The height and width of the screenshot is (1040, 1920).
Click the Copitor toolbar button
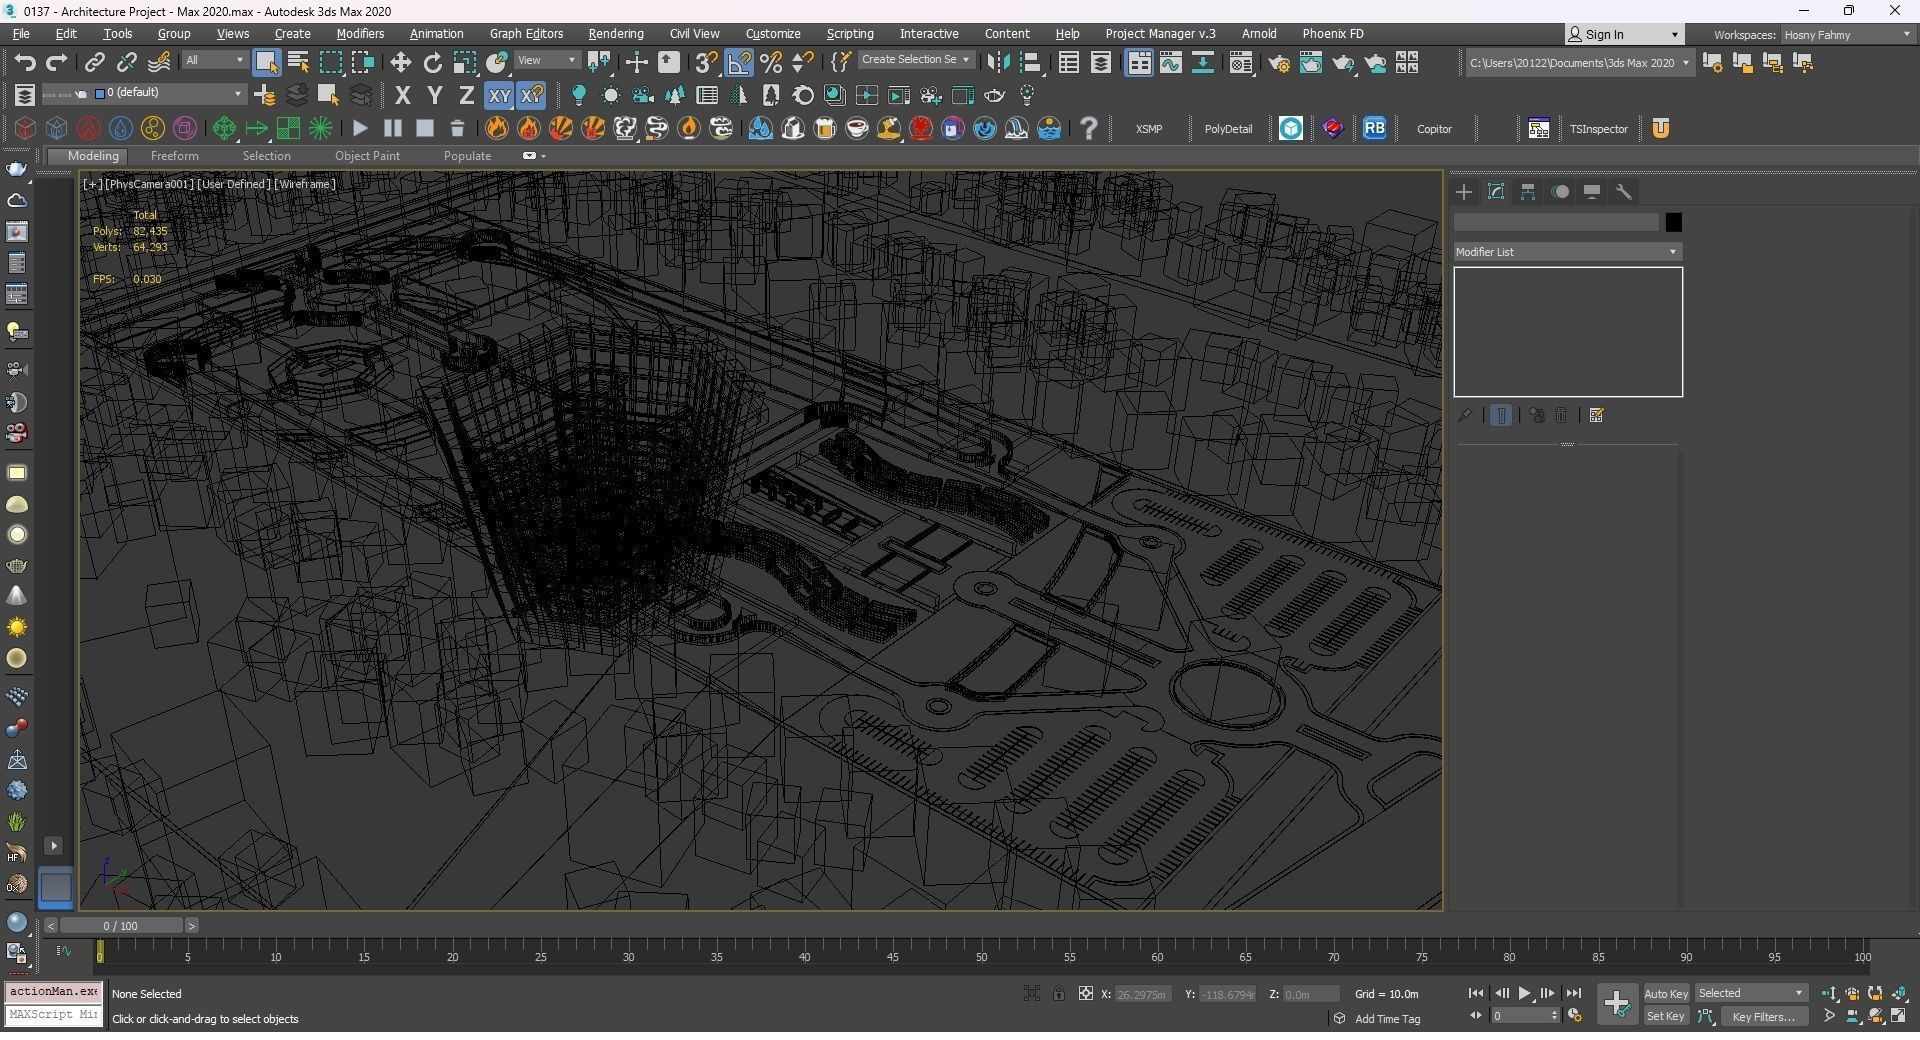pos(1434,129)
